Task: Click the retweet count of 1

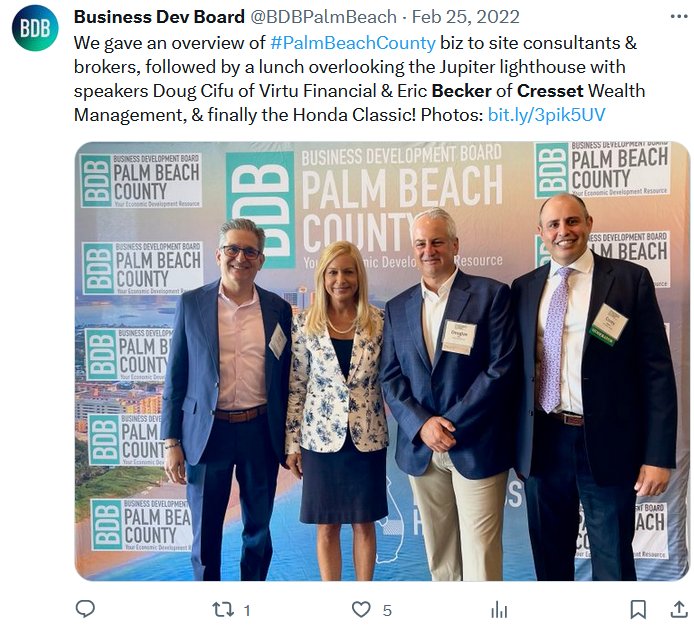Action: tap(247, 611)
